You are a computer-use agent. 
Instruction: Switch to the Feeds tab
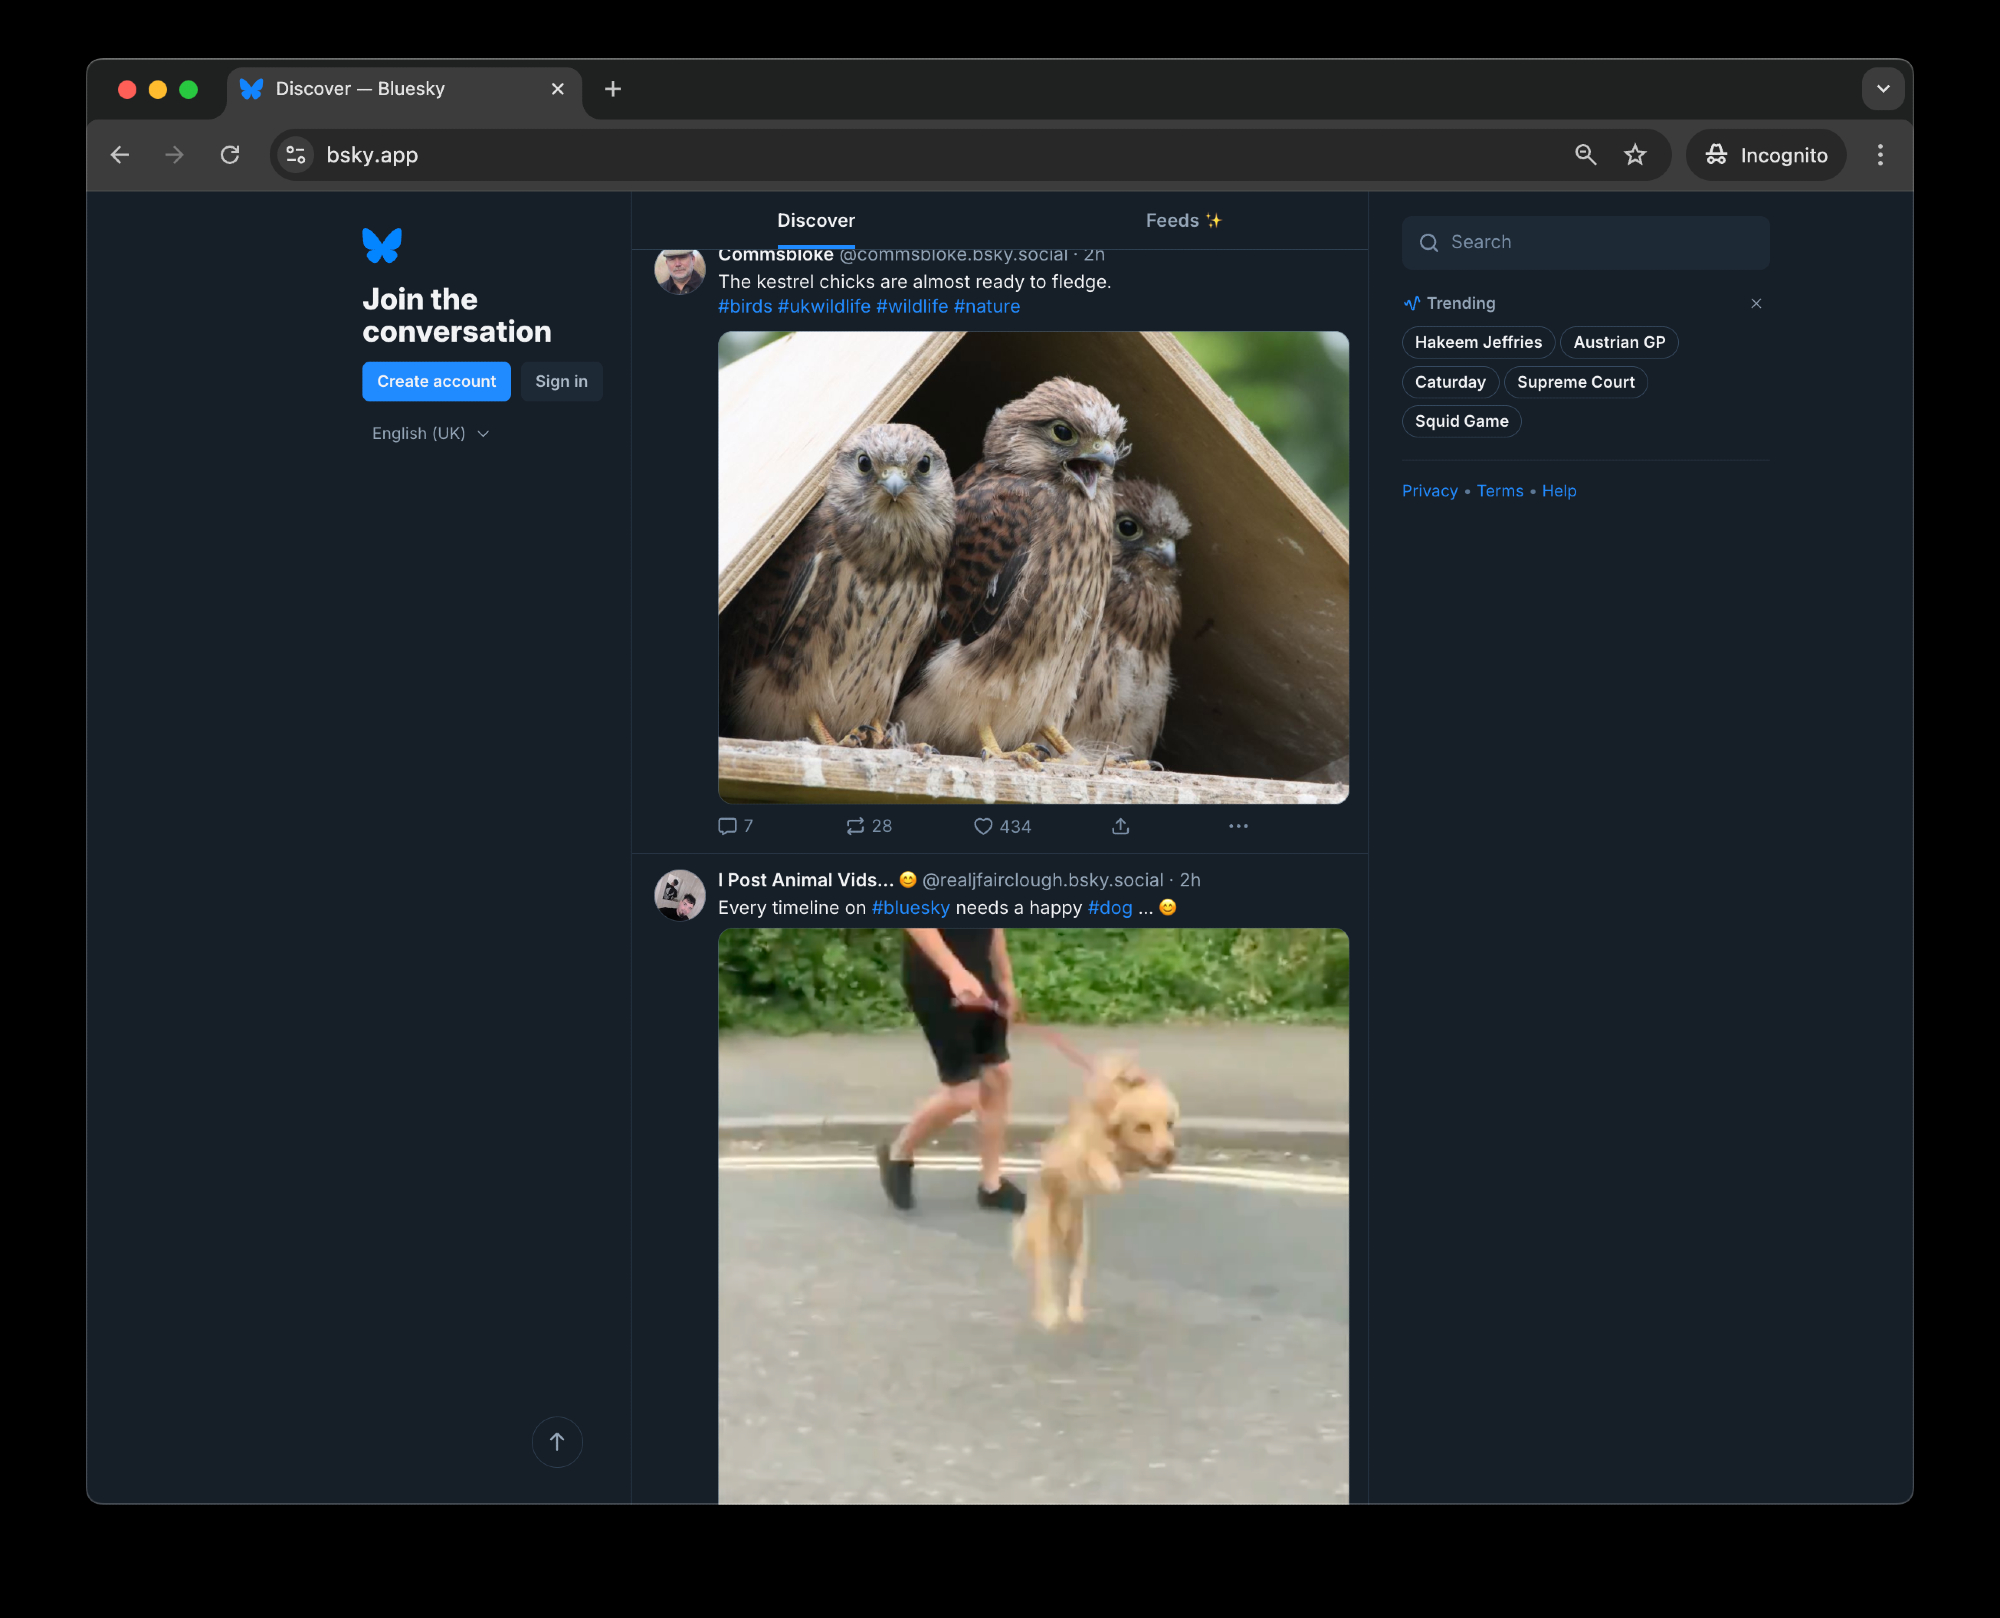point(1183,221)
